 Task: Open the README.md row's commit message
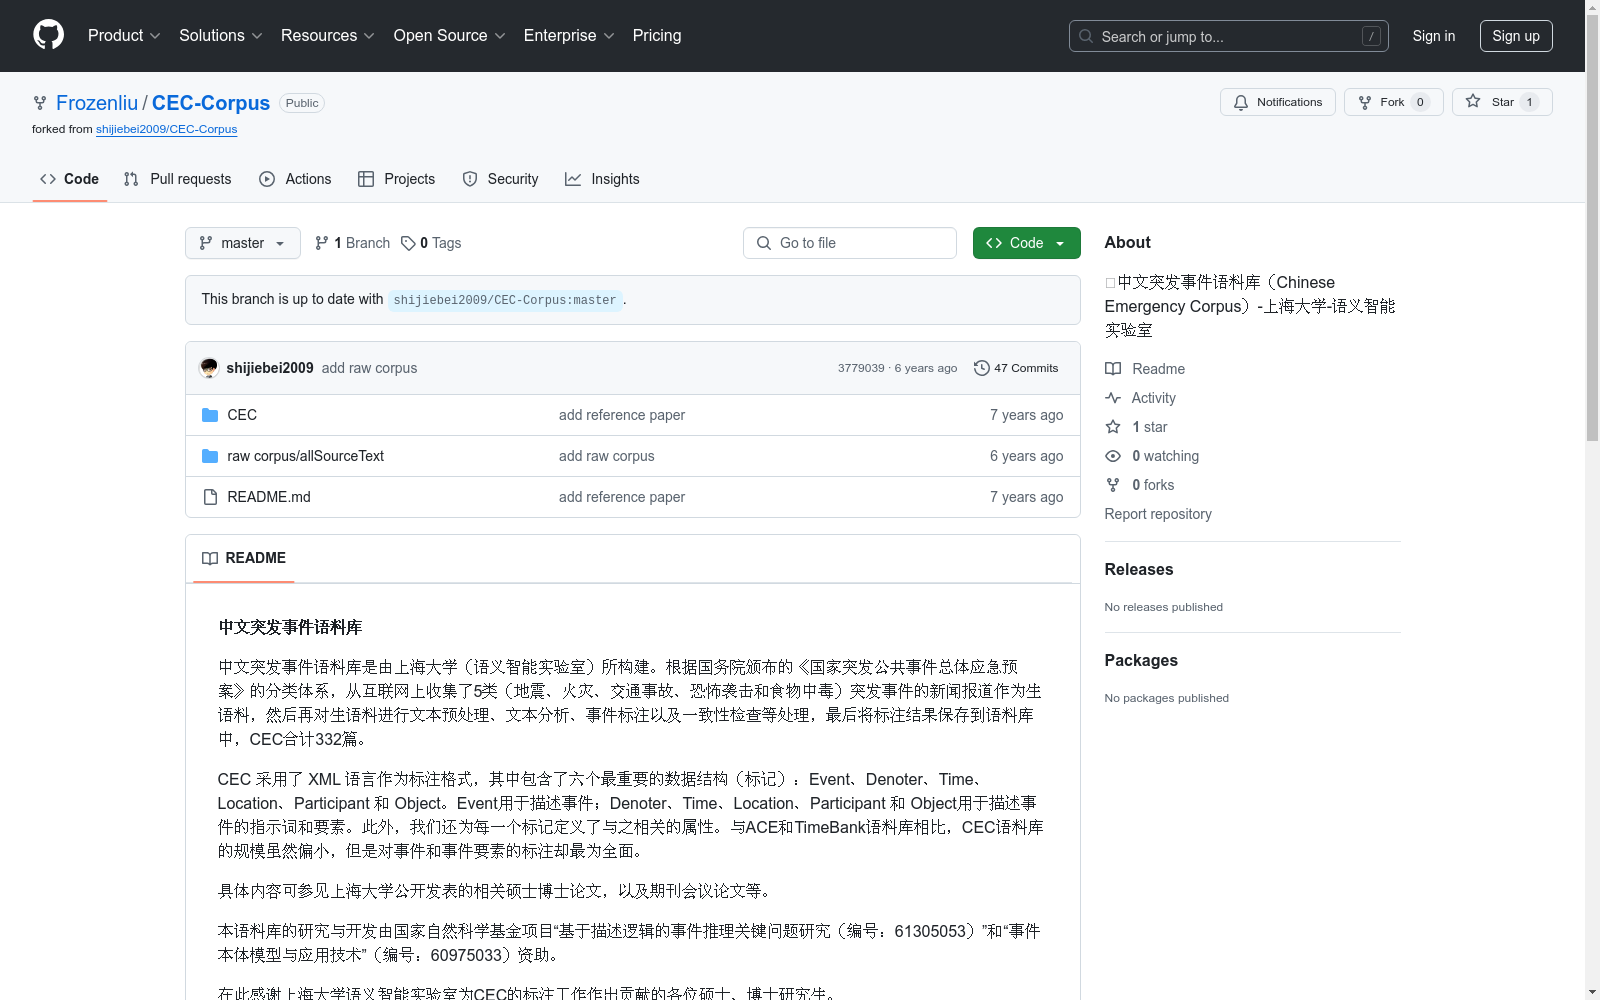coord(622,497)
